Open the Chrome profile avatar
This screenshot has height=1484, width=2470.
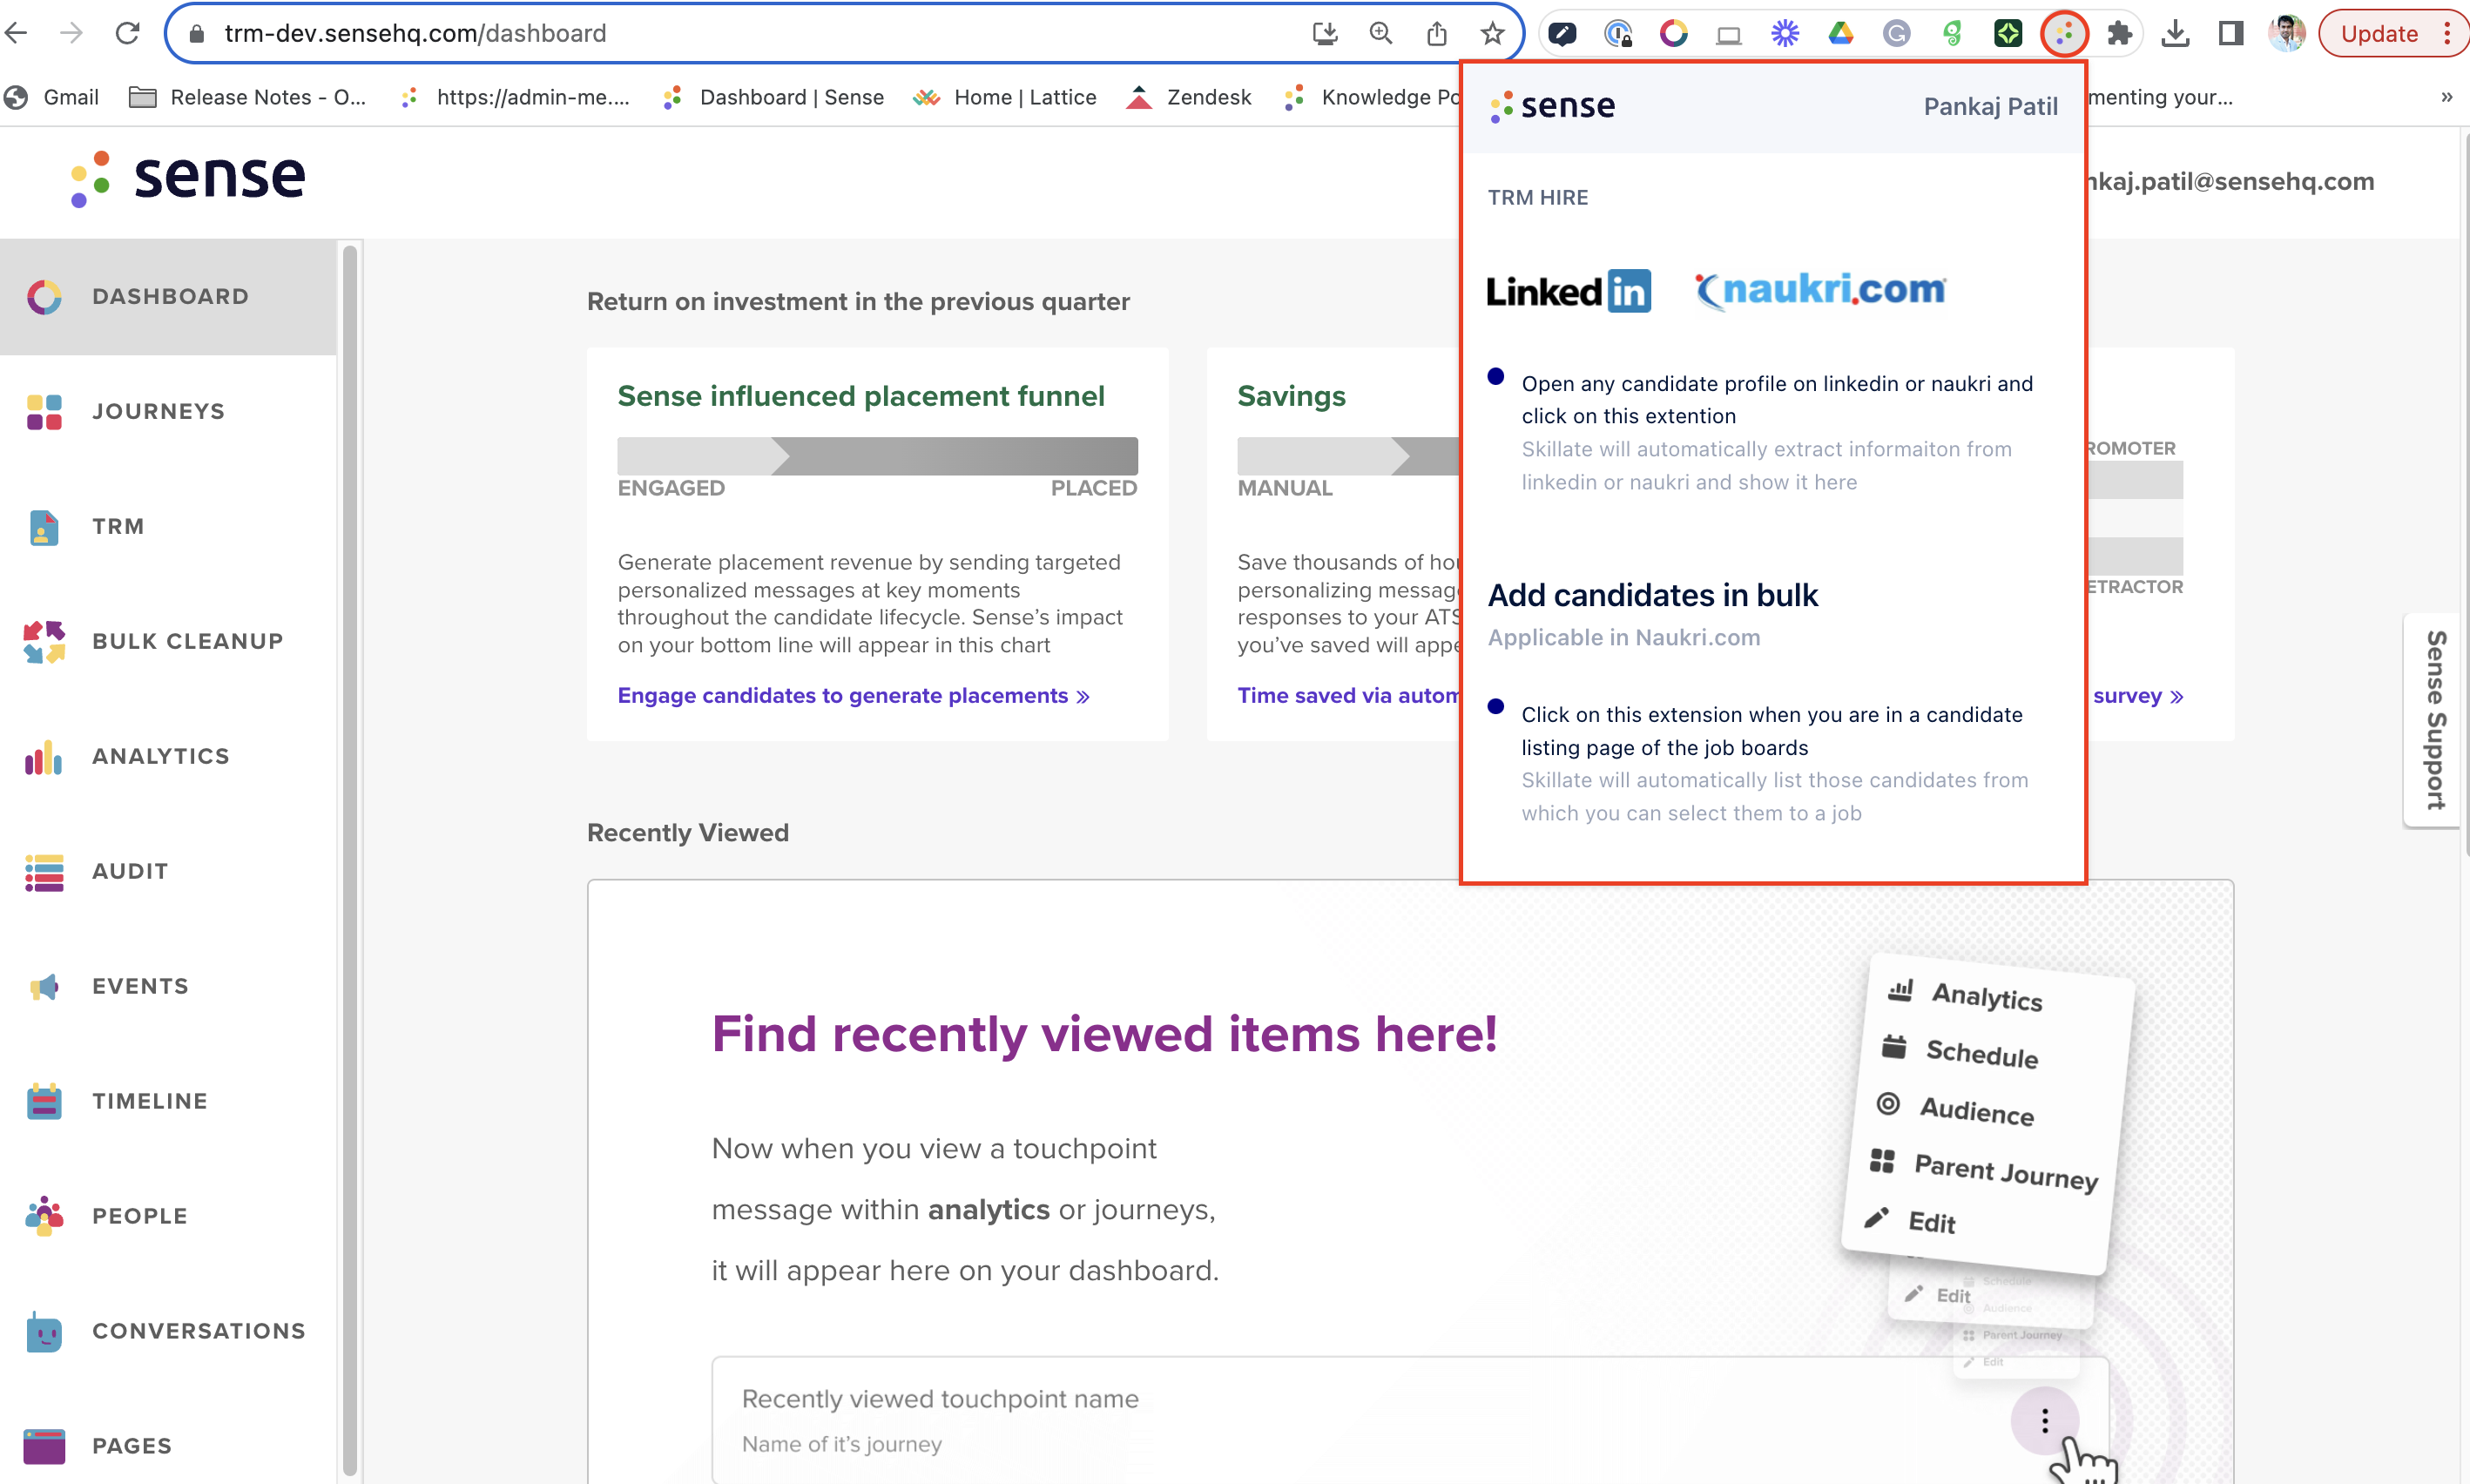coord(2286,34)
